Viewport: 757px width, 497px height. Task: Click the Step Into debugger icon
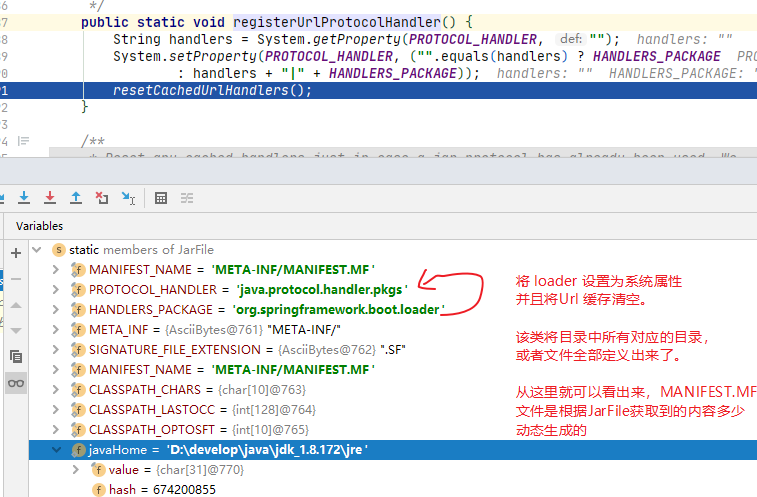24,198
